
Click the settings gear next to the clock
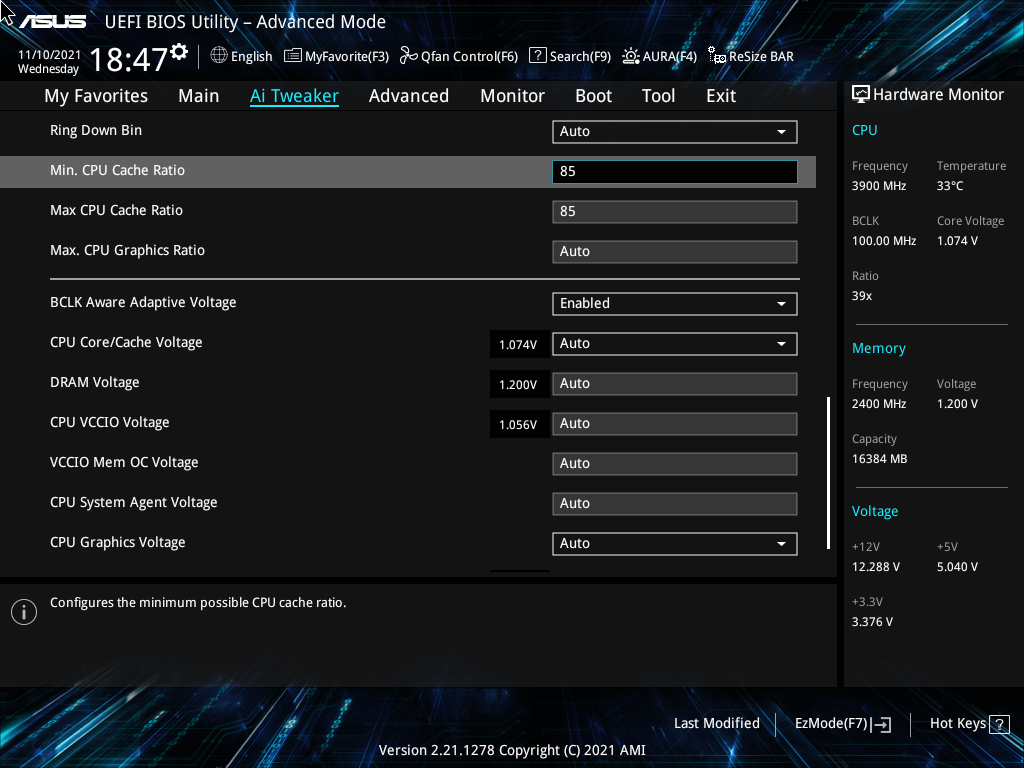point(179,52)
